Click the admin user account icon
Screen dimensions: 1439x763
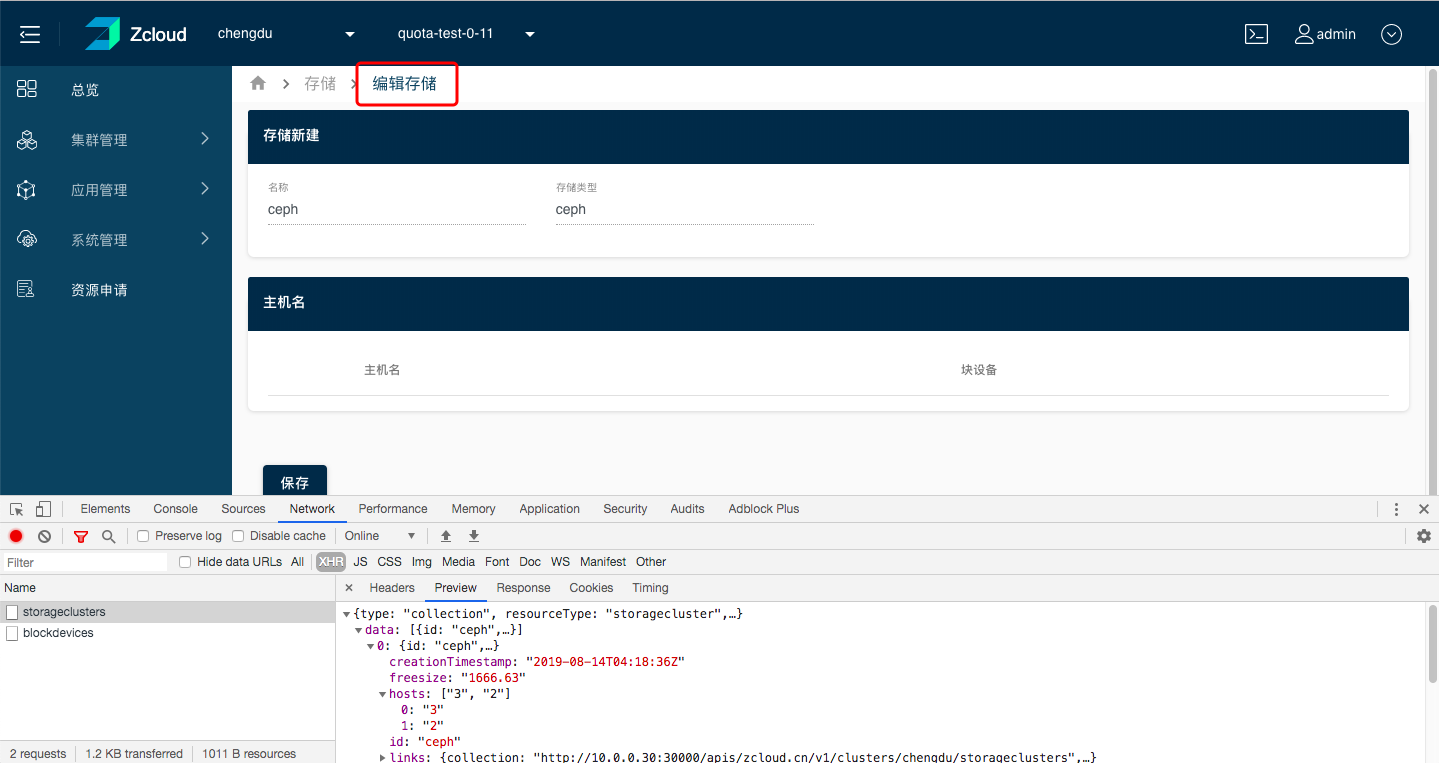click(x=1303, y=33)
